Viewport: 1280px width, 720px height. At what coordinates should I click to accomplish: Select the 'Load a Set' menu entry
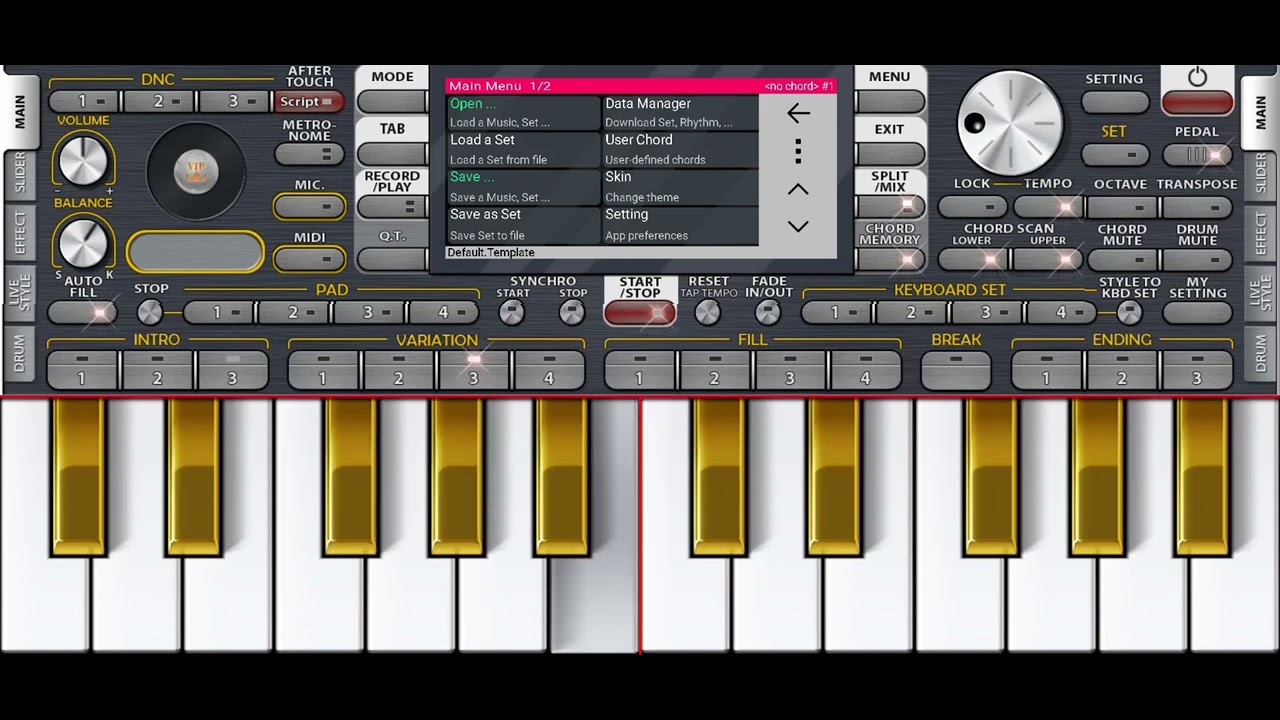point(522,149)
